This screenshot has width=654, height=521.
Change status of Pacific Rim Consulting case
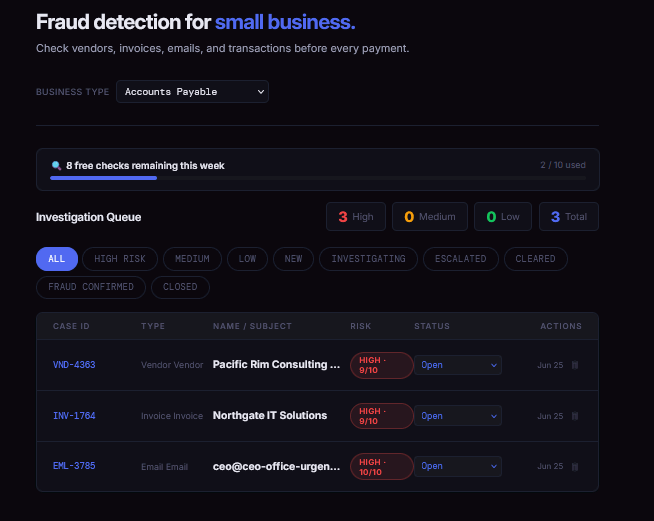458,365
